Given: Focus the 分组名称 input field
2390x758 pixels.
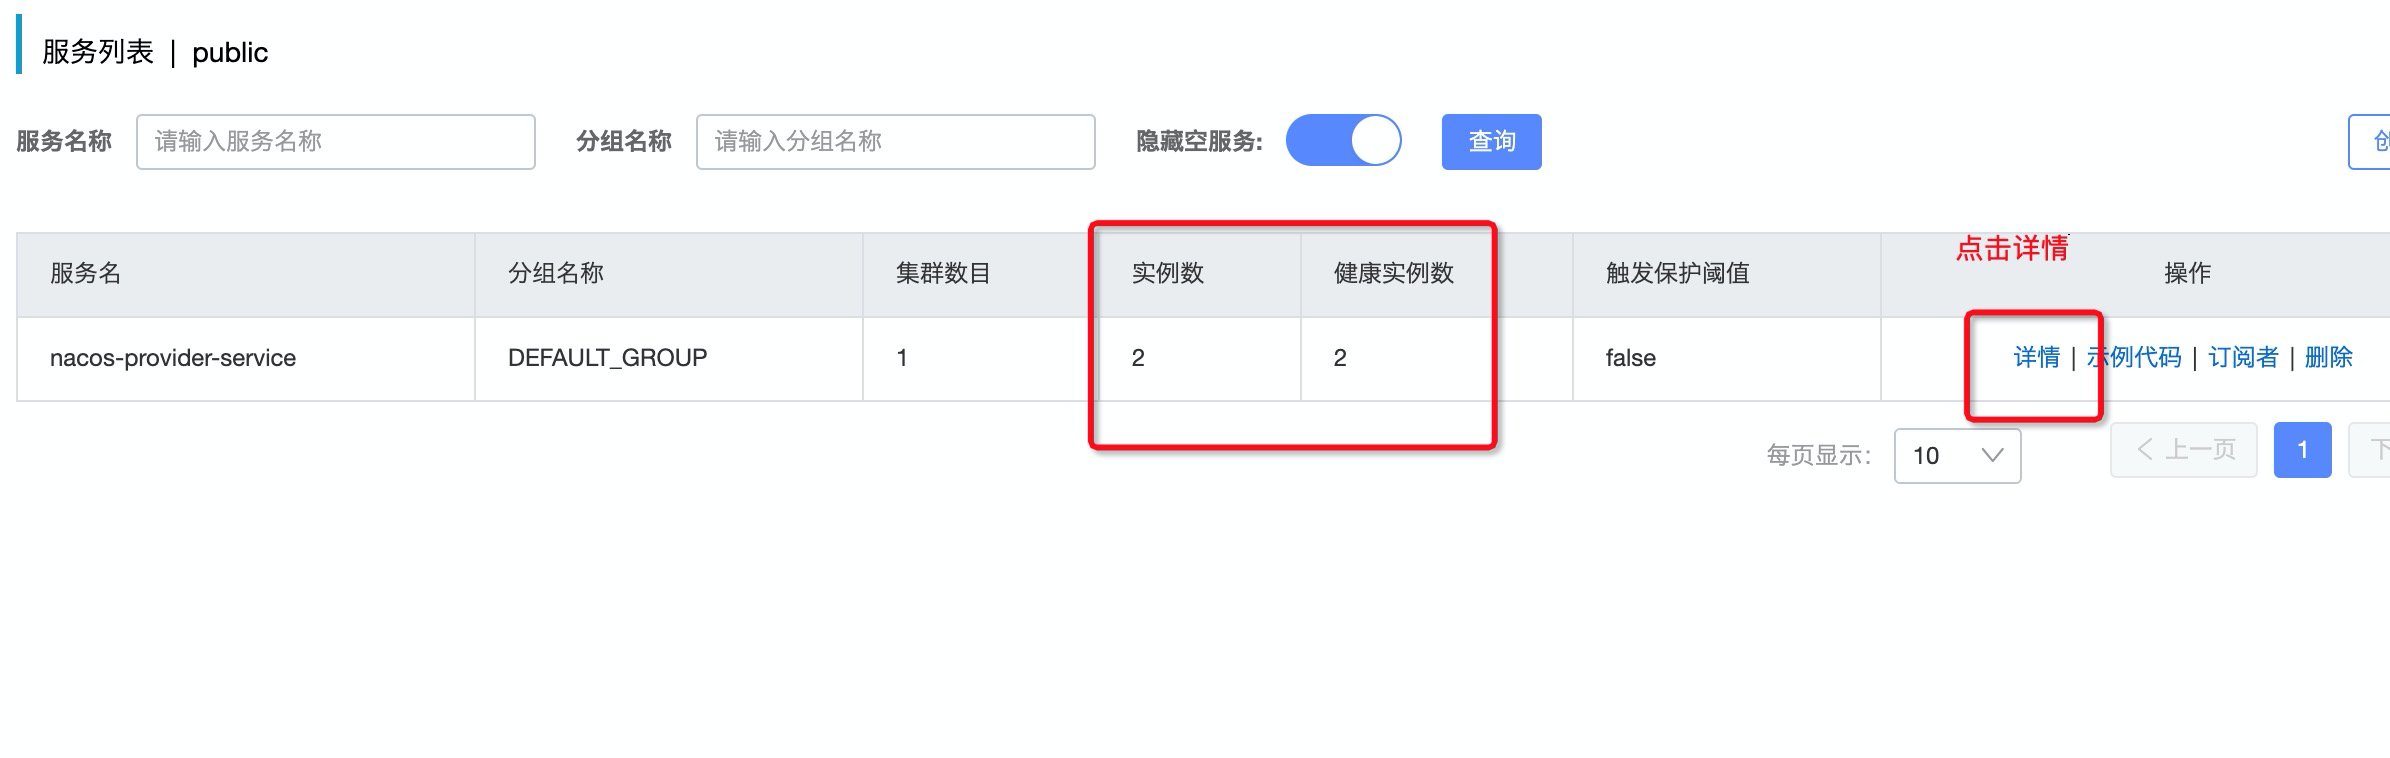Looking at the screenshot, I should [895, 142].
